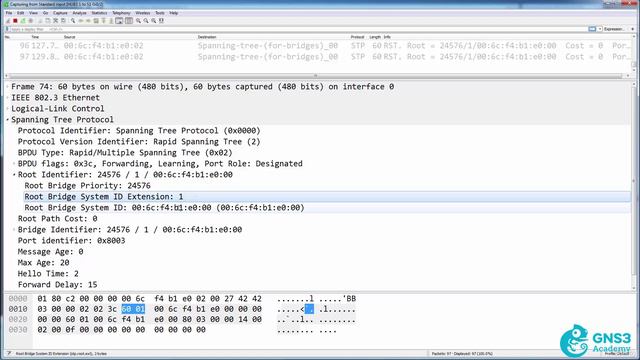Sort by the Protocol column header
Viewport: 640px width, 360px height.
pos(357,37)
